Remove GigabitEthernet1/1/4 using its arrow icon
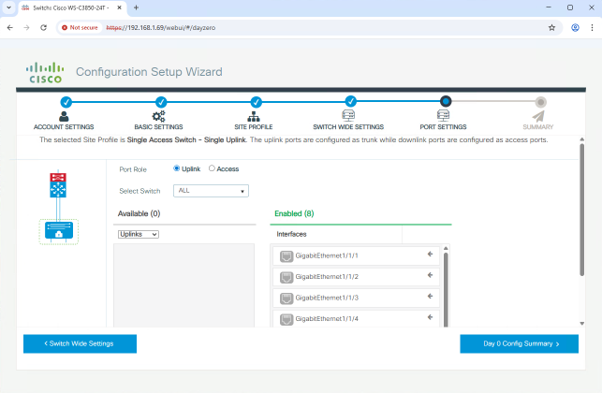 pos(430,317)
